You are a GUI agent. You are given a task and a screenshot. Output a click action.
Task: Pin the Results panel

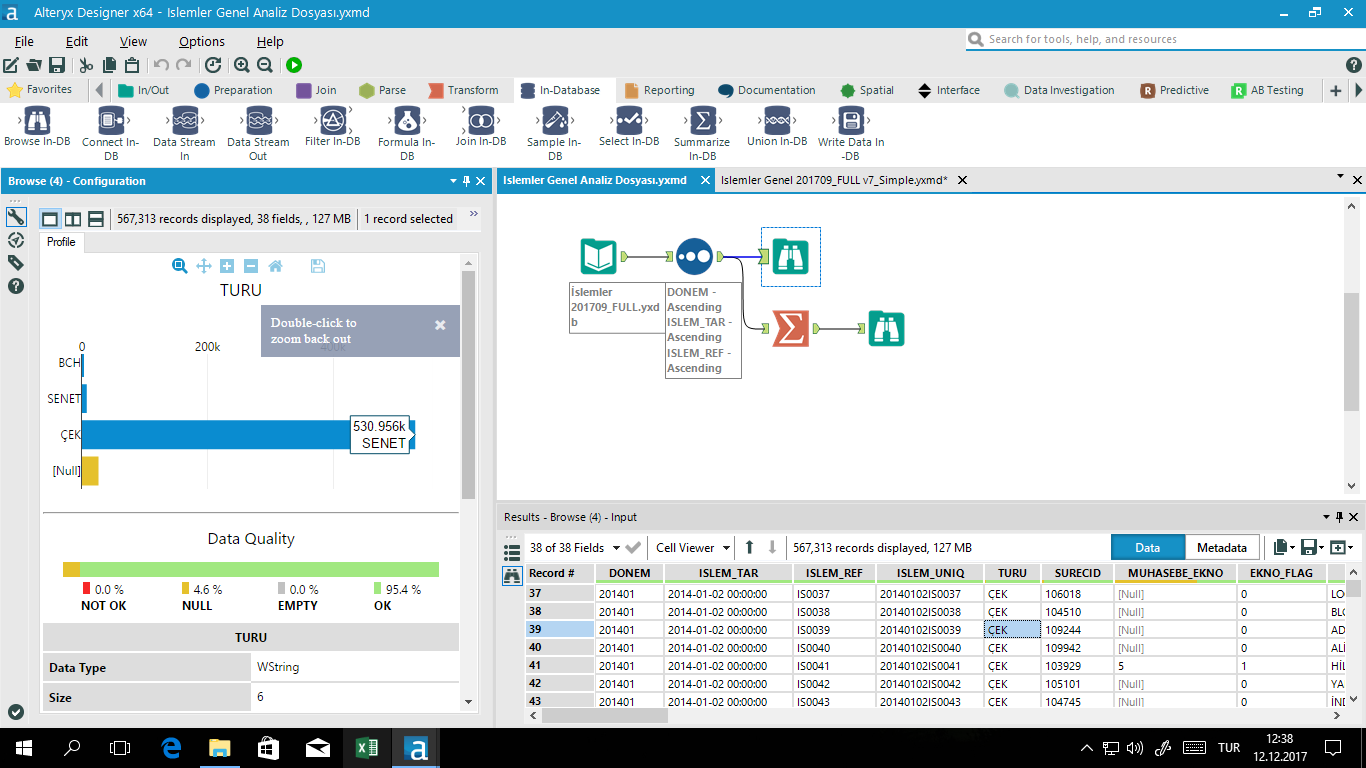click(x=1338, y=517)
